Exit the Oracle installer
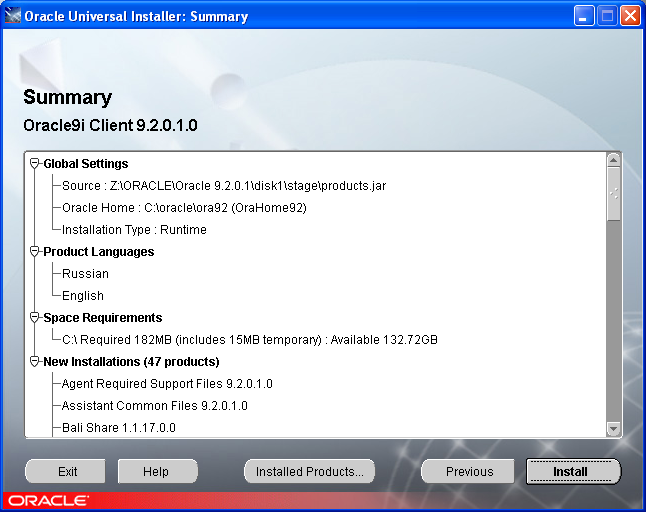This screenshot has height=512, width=646. (66, 472)
